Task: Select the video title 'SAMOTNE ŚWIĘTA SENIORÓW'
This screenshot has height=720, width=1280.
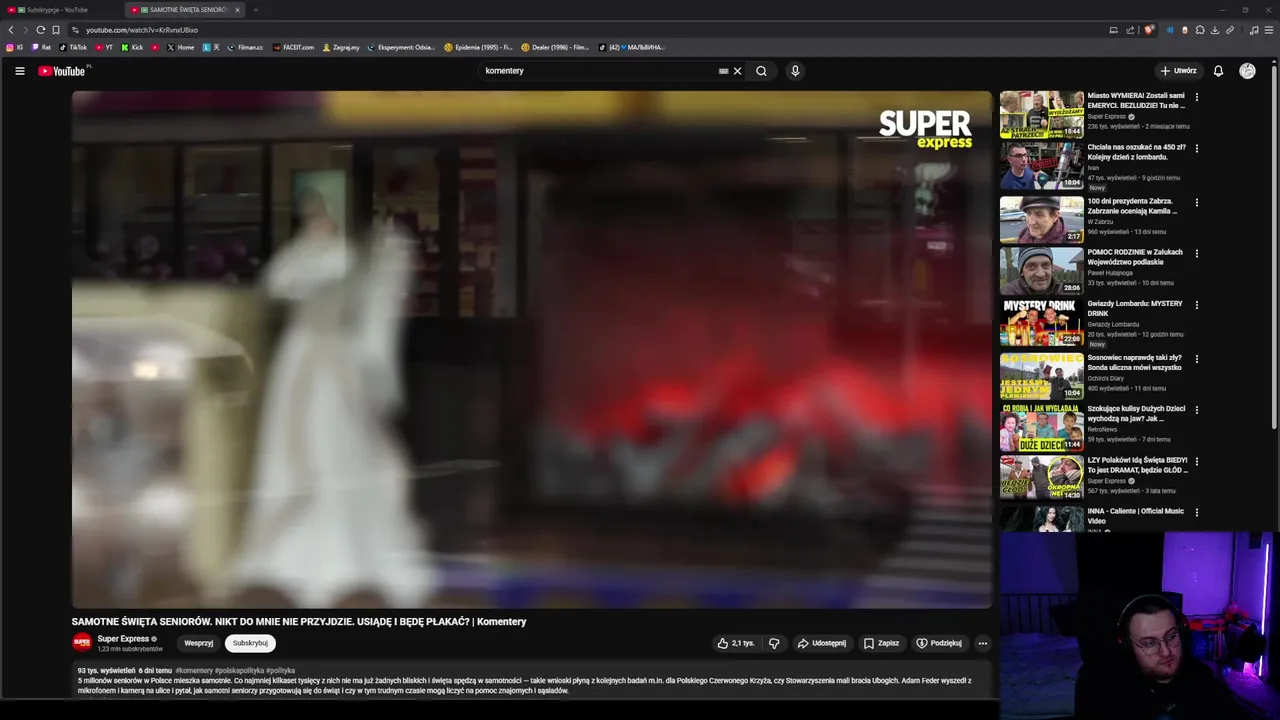Action: pos(299,622)
